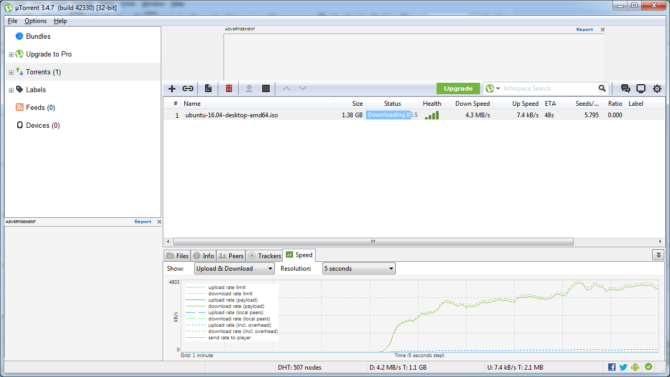Open the Options menu
The width and height of the screenshot is (670, 377).
coord(35,21)
